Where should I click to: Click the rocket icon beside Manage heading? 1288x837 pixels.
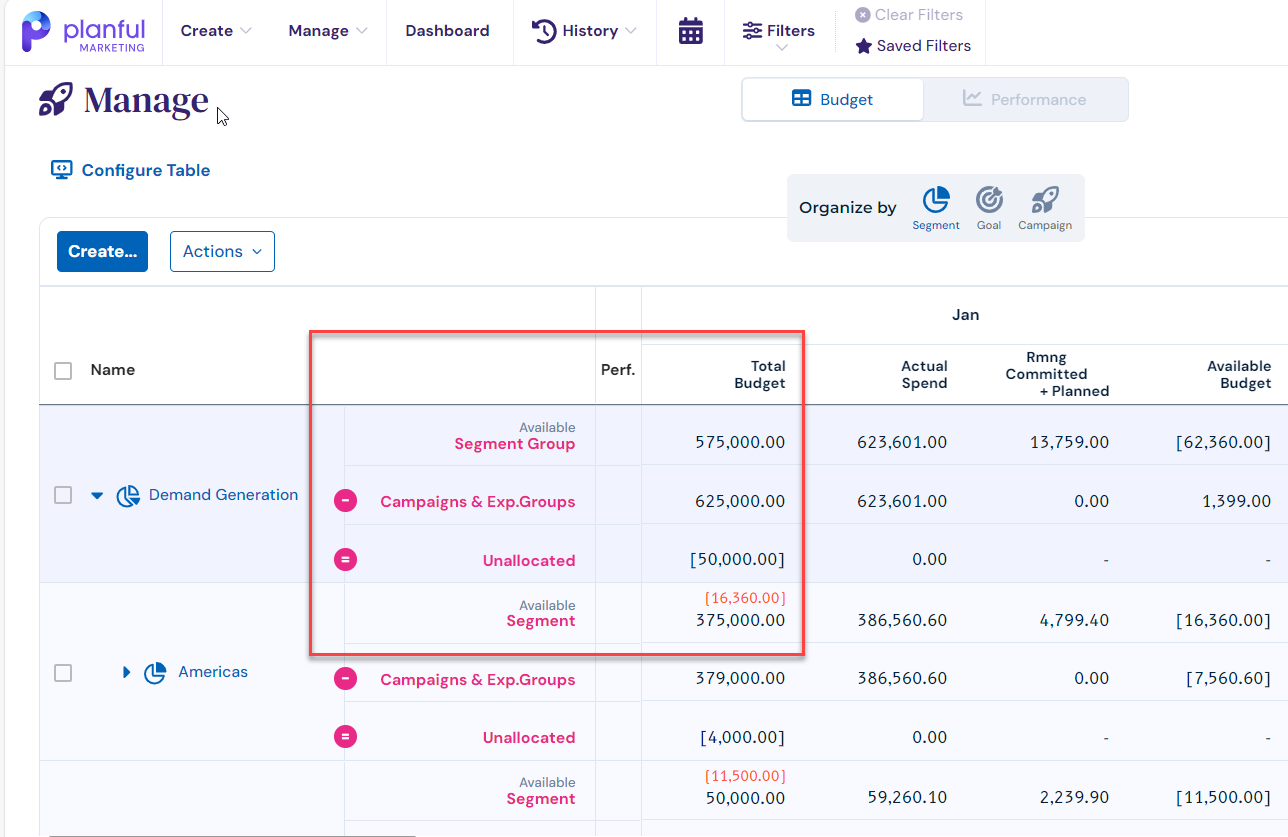point(56,99)
